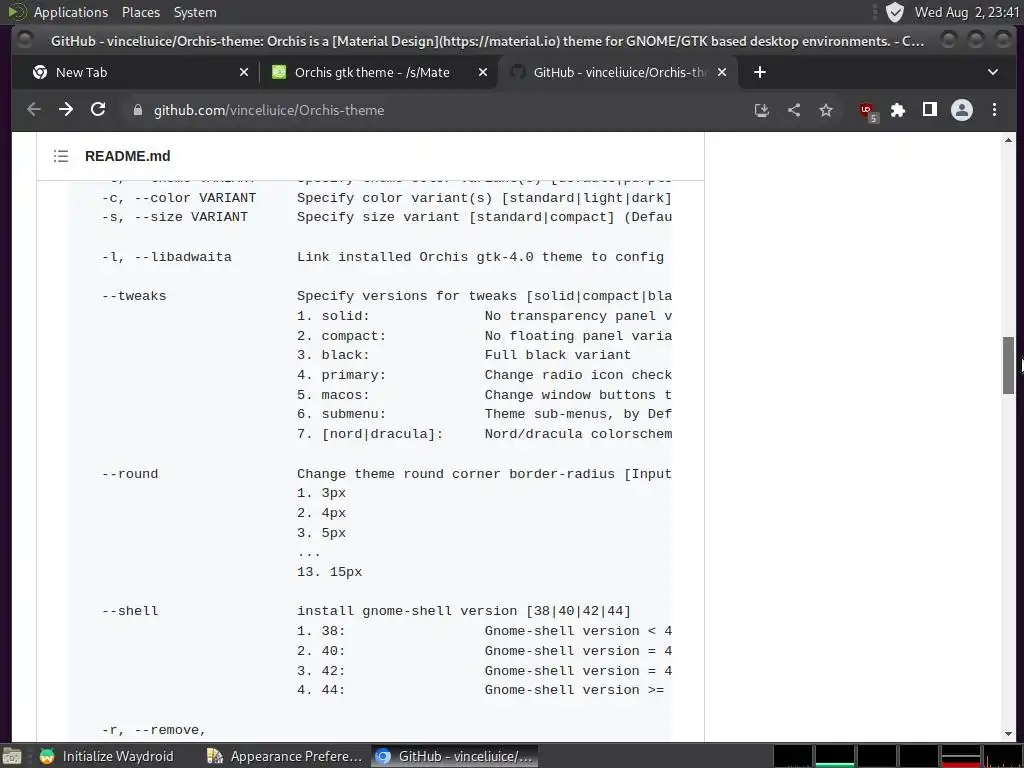Select GitHub window in taskbar
The width and height of the screenshot is (1024, 768).
click(x=455, y=756)
